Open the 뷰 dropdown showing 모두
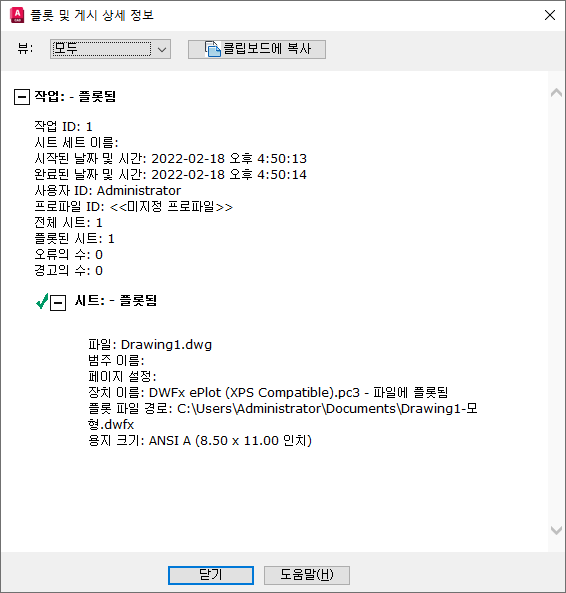This screenshot has height=593, width=566. (110, 49)
